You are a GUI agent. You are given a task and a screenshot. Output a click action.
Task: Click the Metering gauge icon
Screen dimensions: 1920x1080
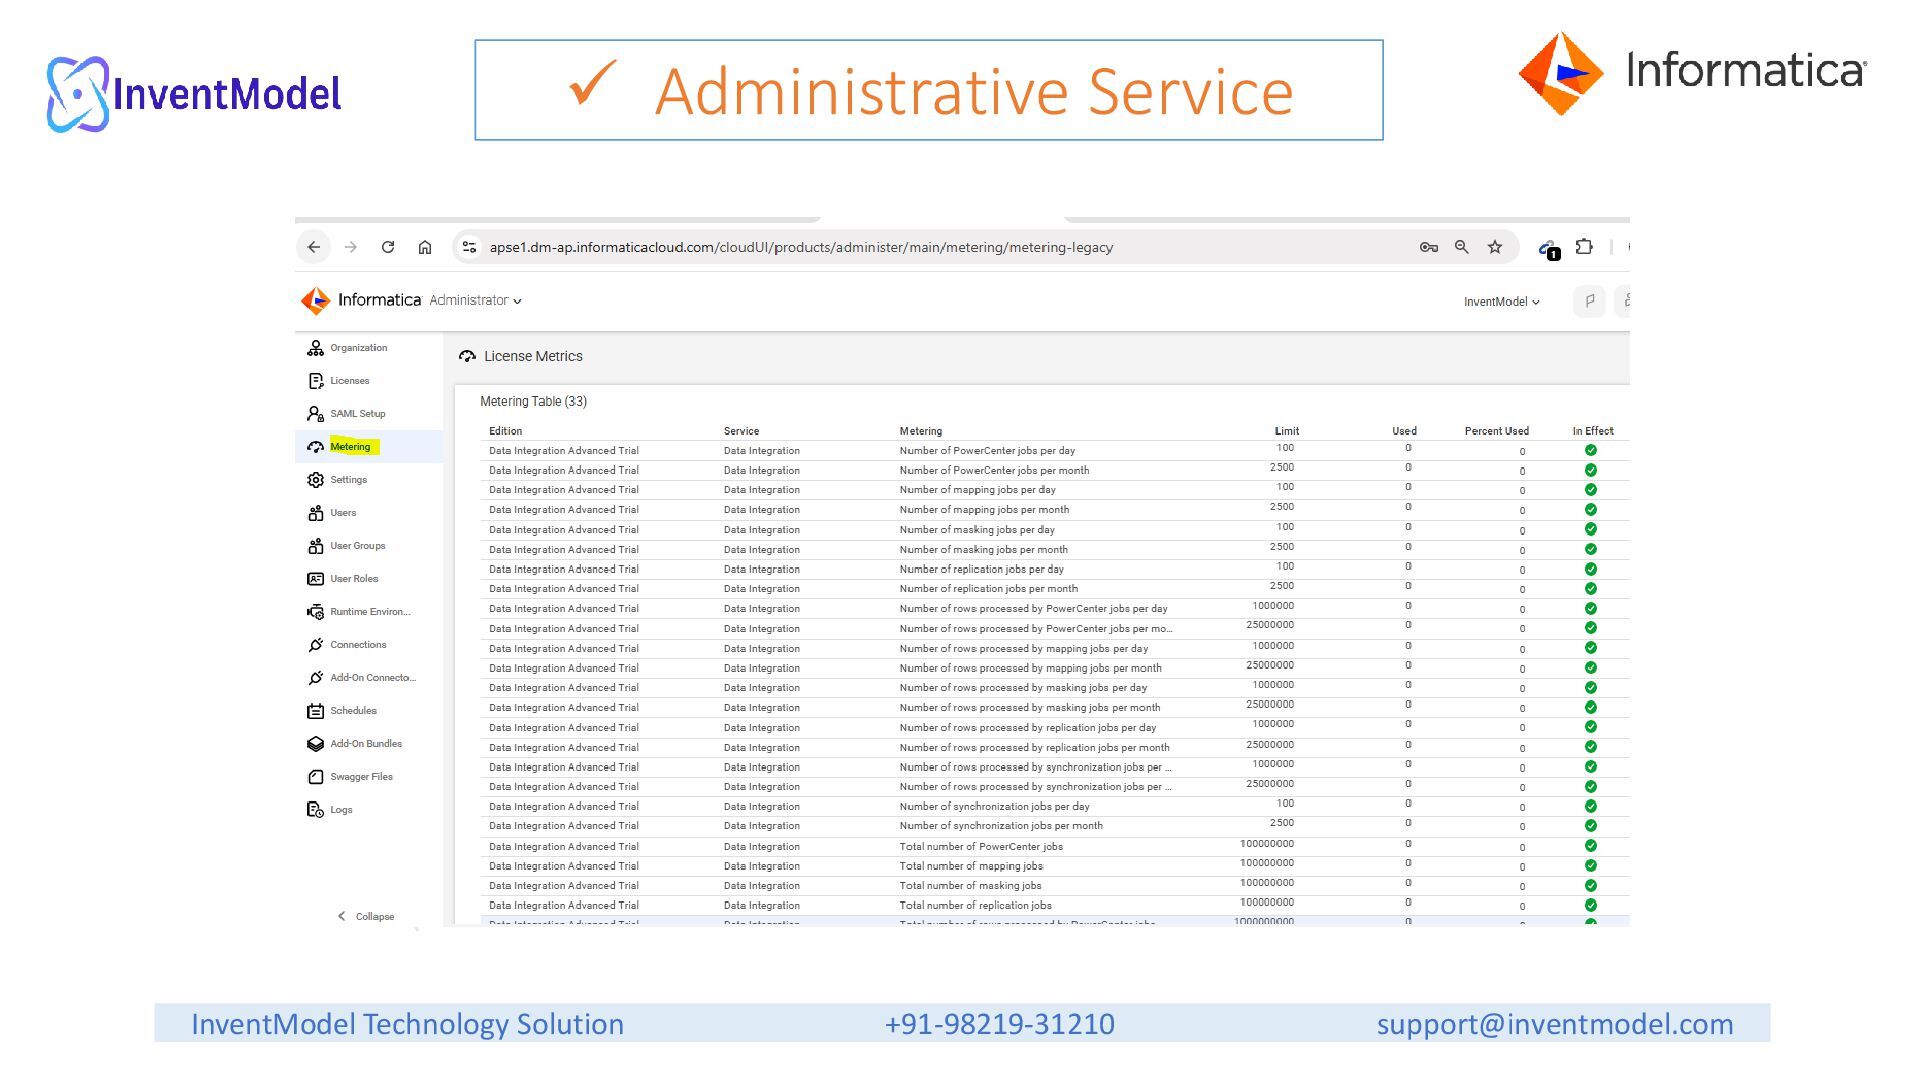315,447
